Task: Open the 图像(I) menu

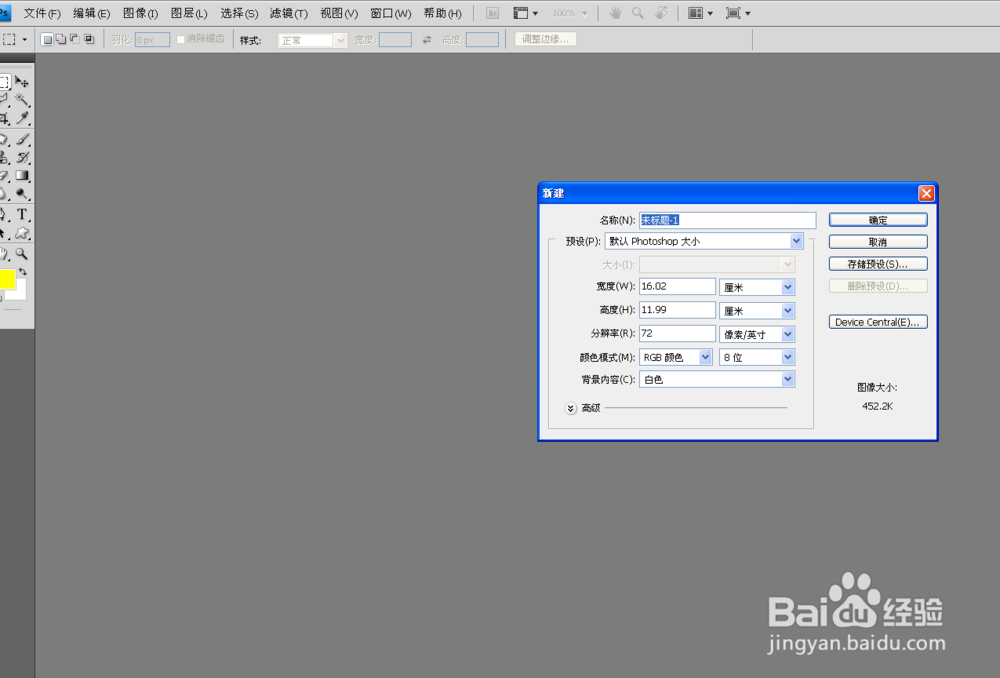Action: (x=140, y=13)
